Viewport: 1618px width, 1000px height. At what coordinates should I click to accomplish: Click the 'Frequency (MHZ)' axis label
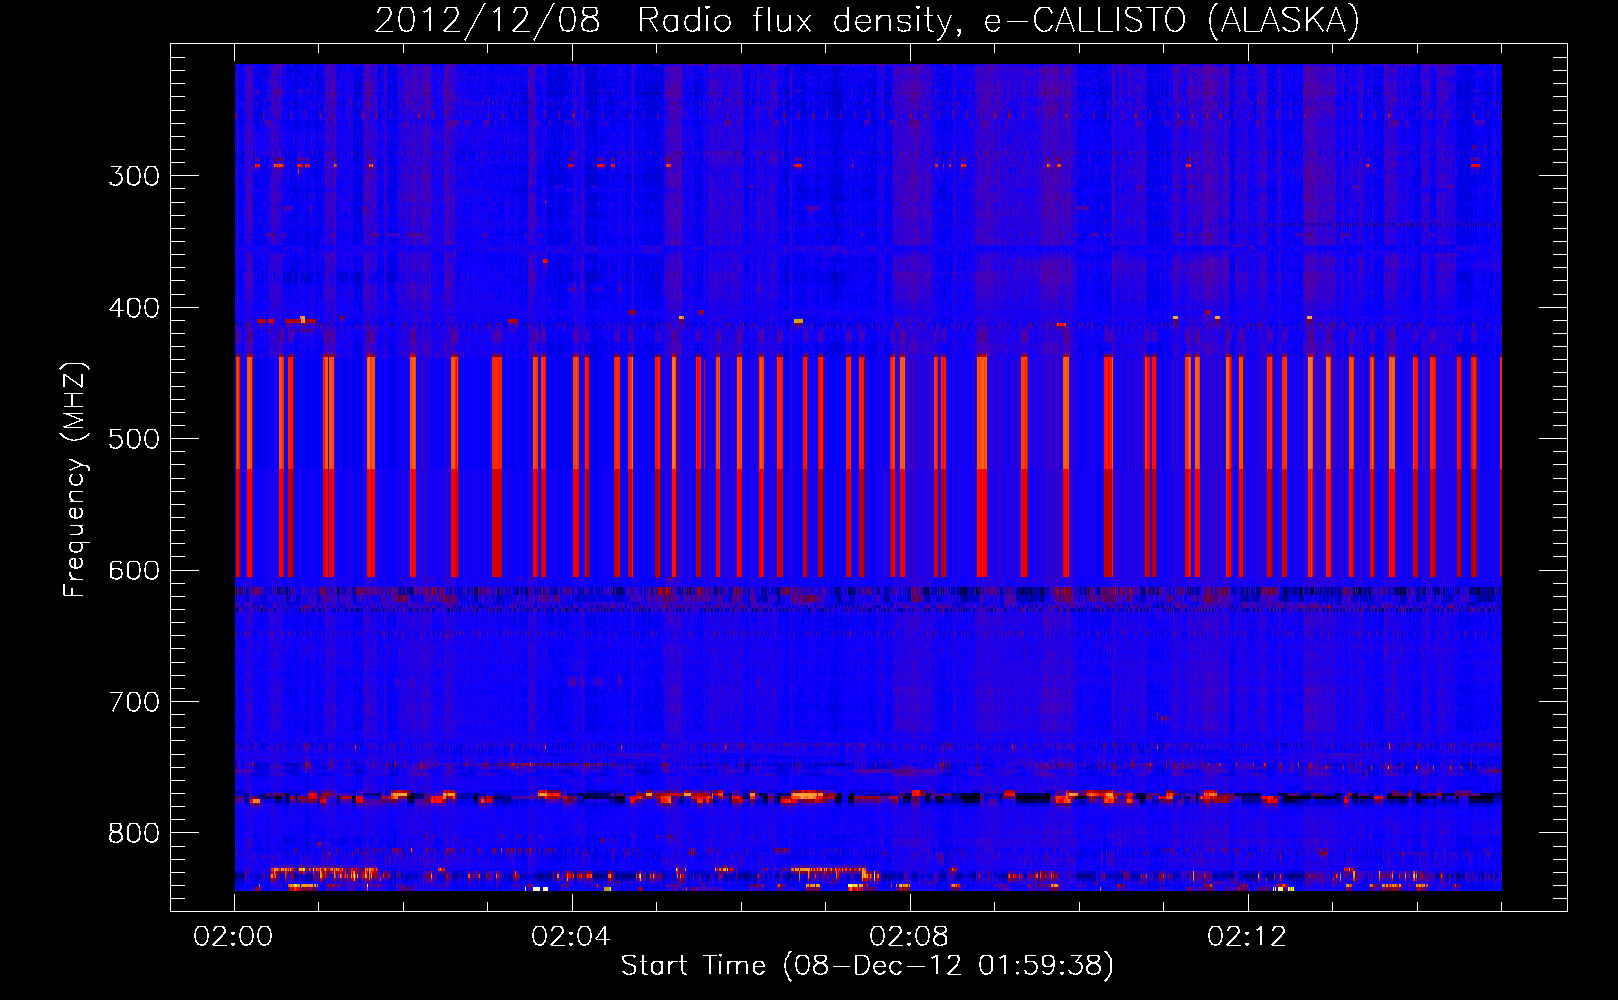point(75,479)
